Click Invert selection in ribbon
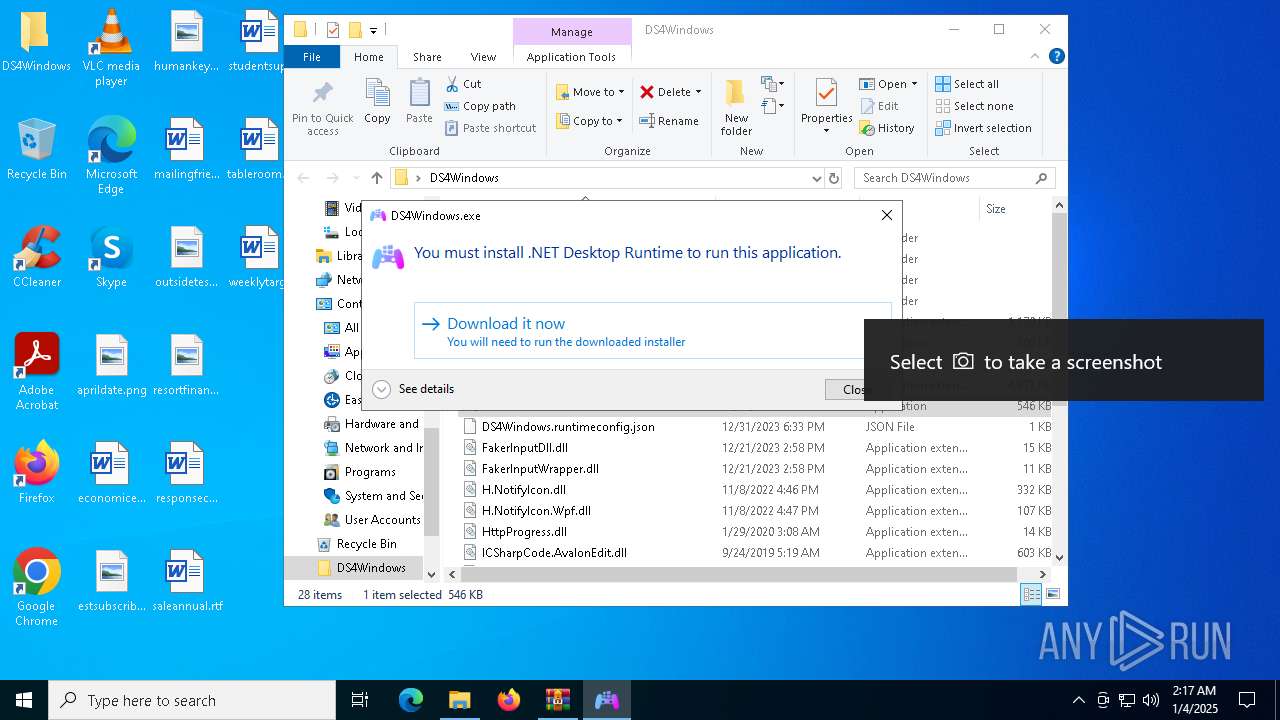 (984, 128)
